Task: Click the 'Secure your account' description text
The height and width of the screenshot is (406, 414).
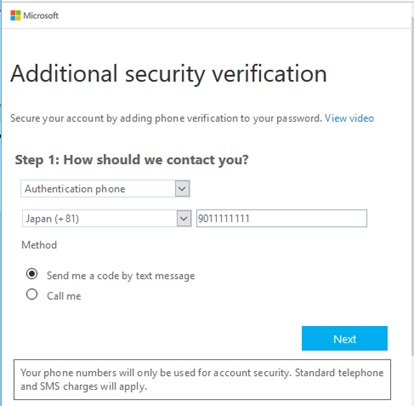Action: pyautogui.click(x=166, y=118)
